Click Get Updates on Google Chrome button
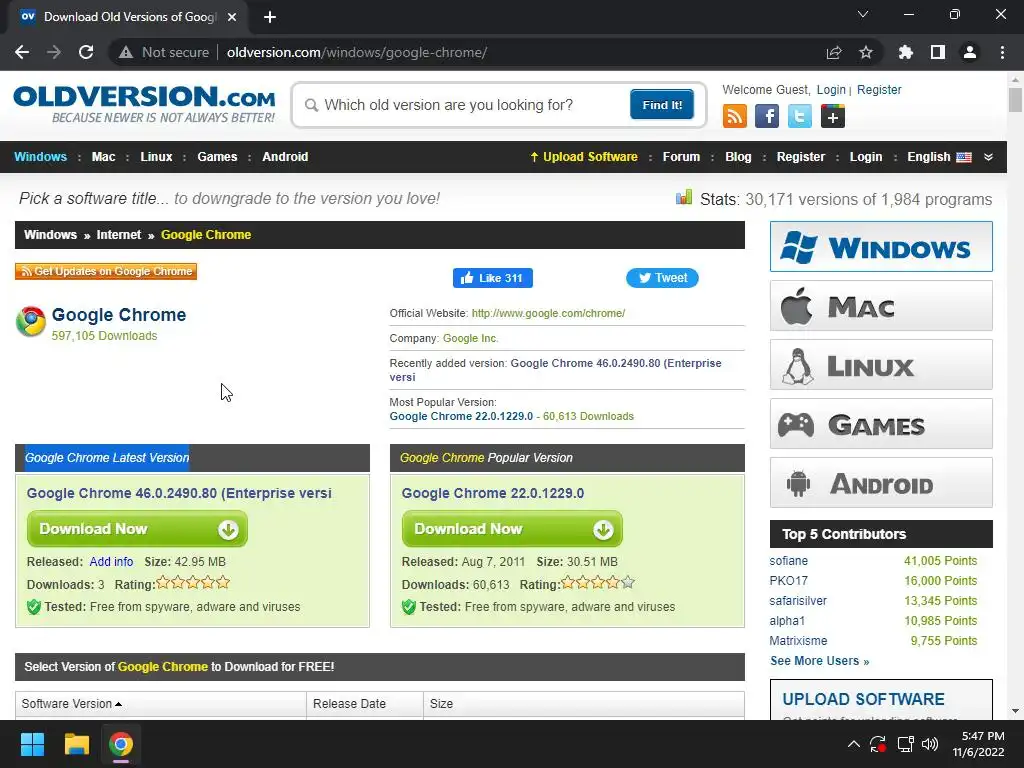 pos(106,271)
